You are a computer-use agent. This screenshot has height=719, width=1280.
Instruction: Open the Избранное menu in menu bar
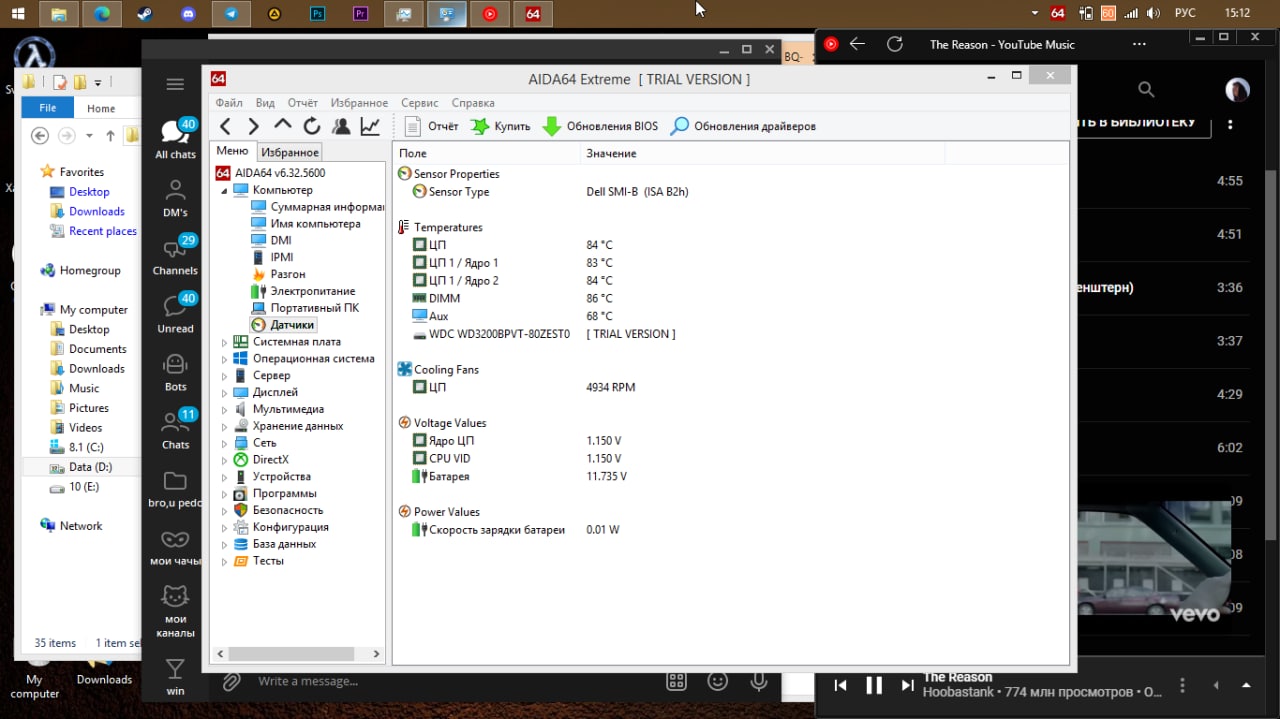point(359,103)
